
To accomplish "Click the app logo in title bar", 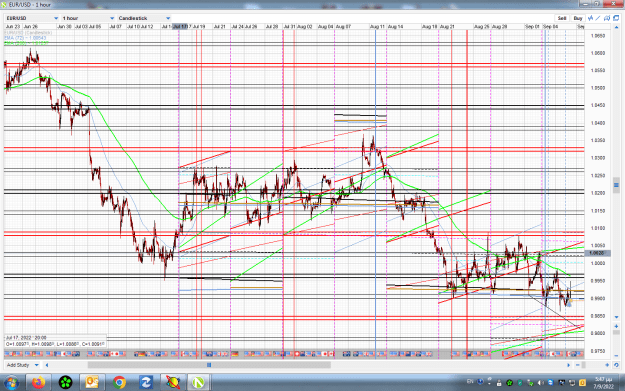I will (x=3, y=5).
